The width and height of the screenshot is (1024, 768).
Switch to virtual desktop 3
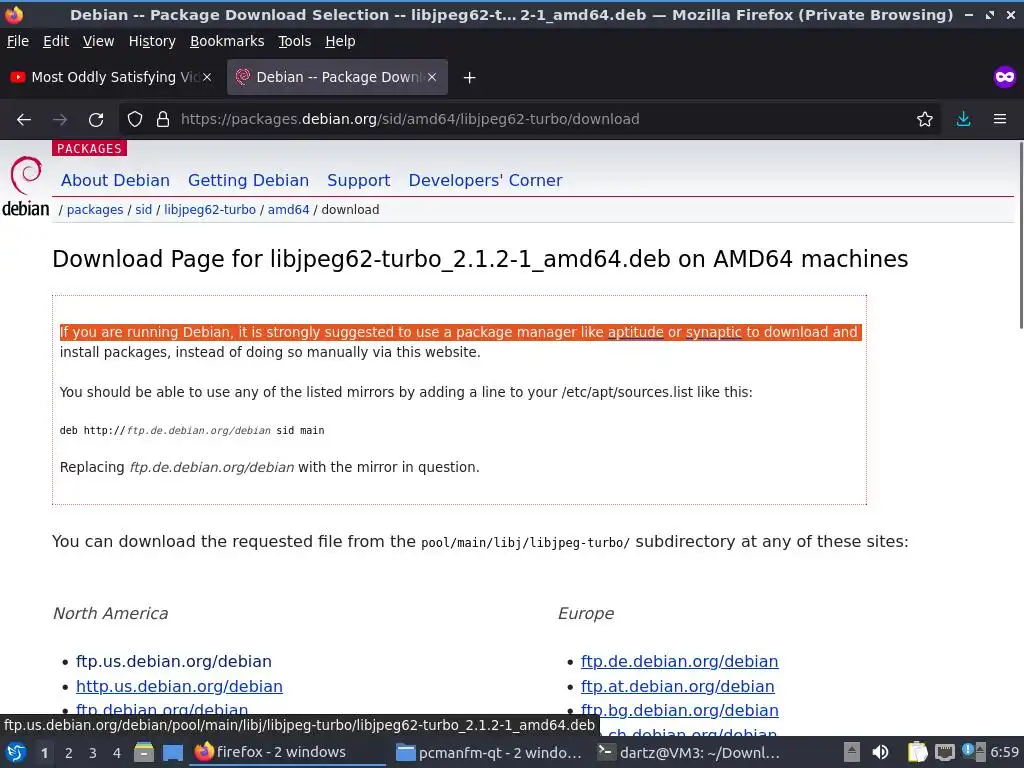coord(93,753)
